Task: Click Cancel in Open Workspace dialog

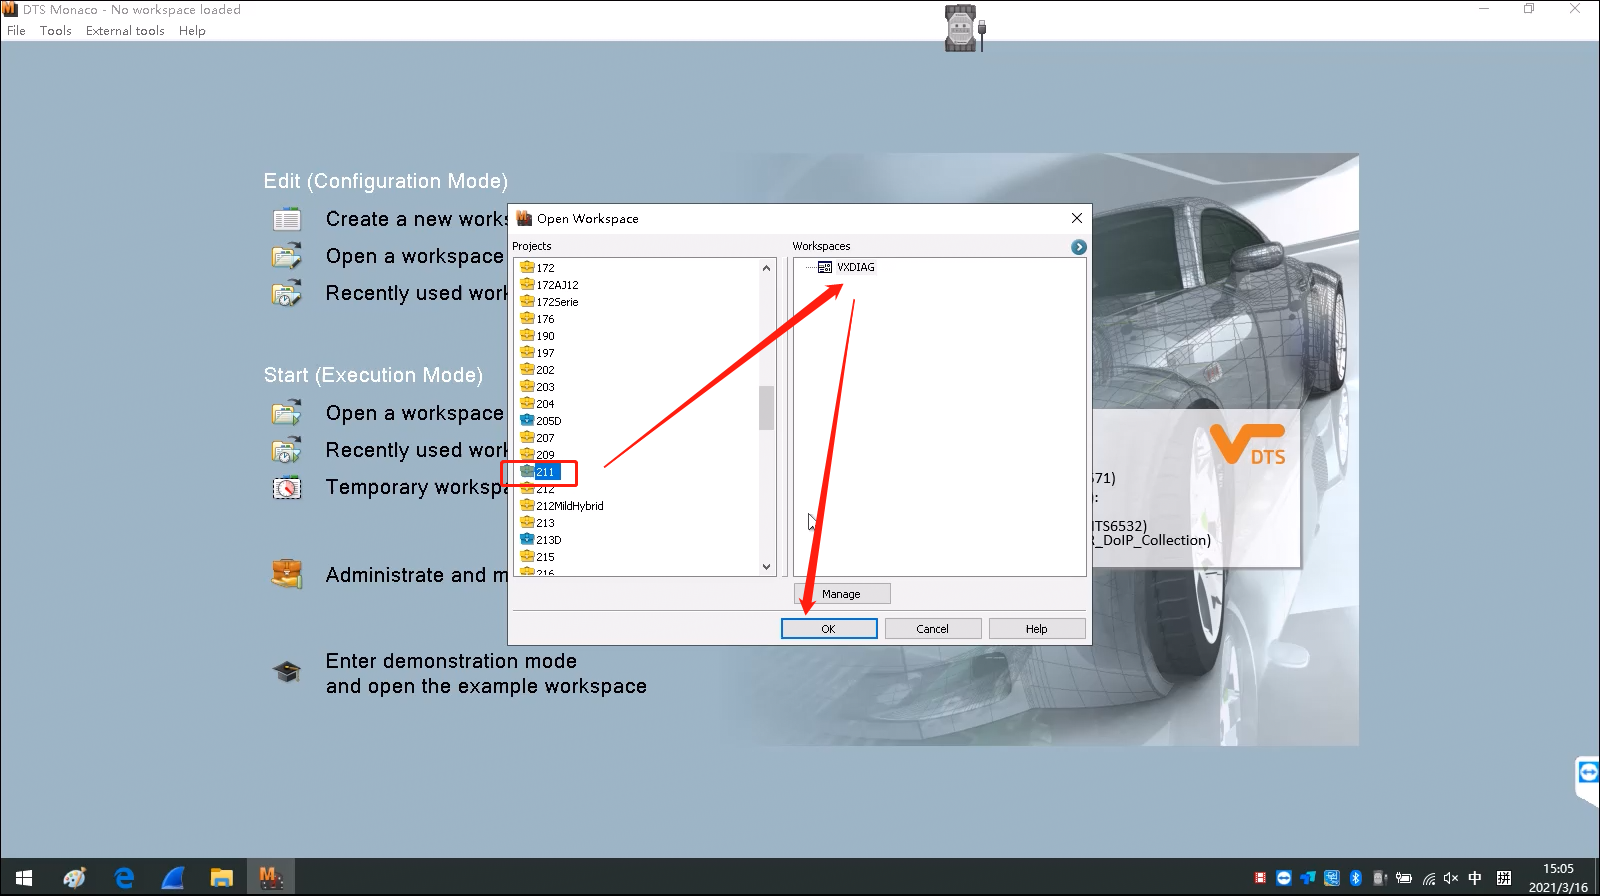Action: pos(933,629)
